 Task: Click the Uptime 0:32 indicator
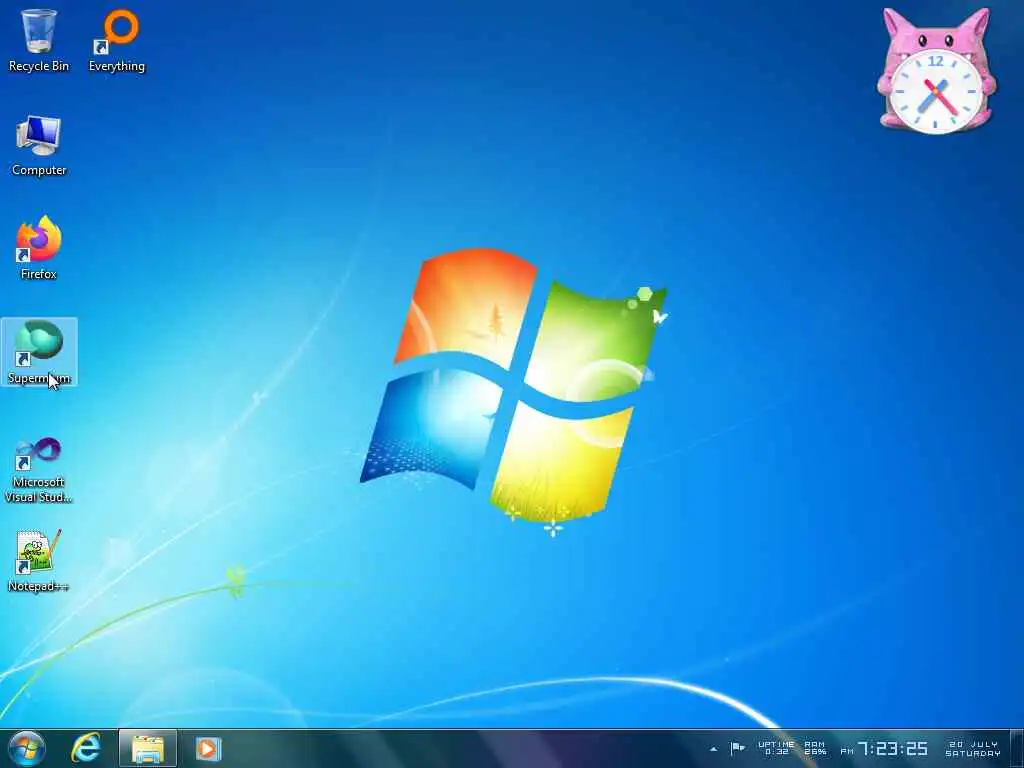click(x=776, y=748)
